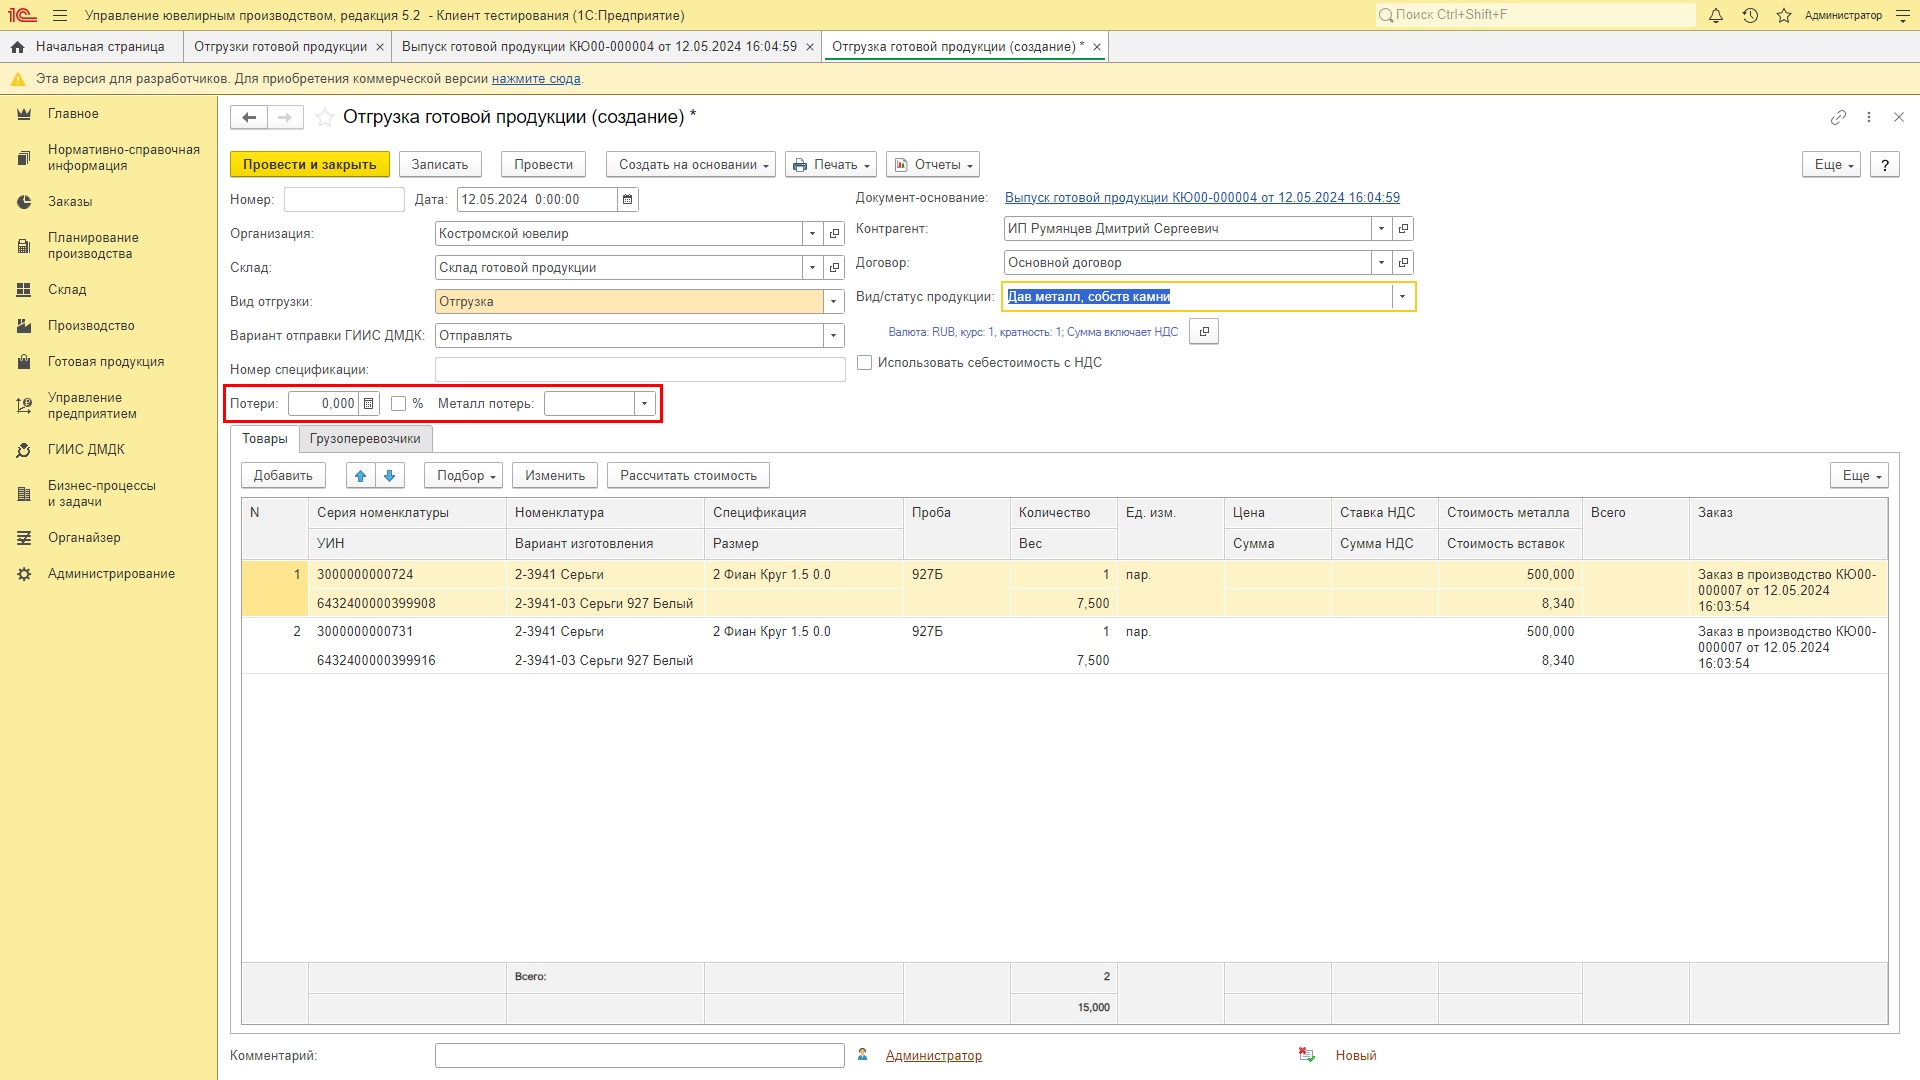
Task: Open Склад field details icon
Action: coord(835,268)
